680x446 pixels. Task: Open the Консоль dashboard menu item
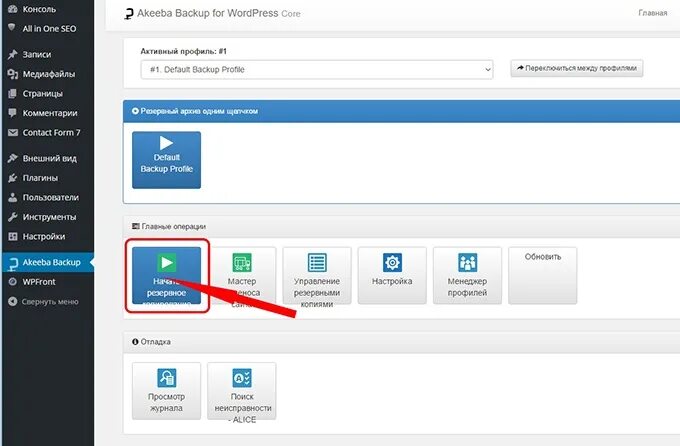coord(47,9)
